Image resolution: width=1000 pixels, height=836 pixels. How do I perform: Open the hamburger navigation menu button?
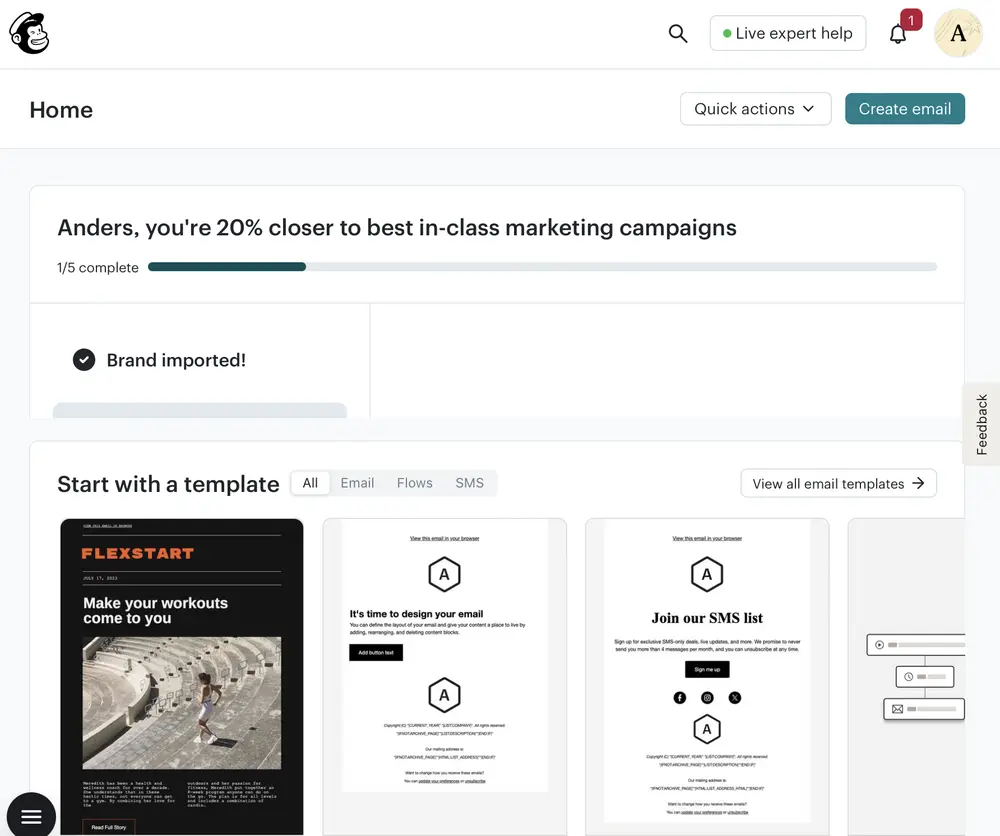[31, 816]
